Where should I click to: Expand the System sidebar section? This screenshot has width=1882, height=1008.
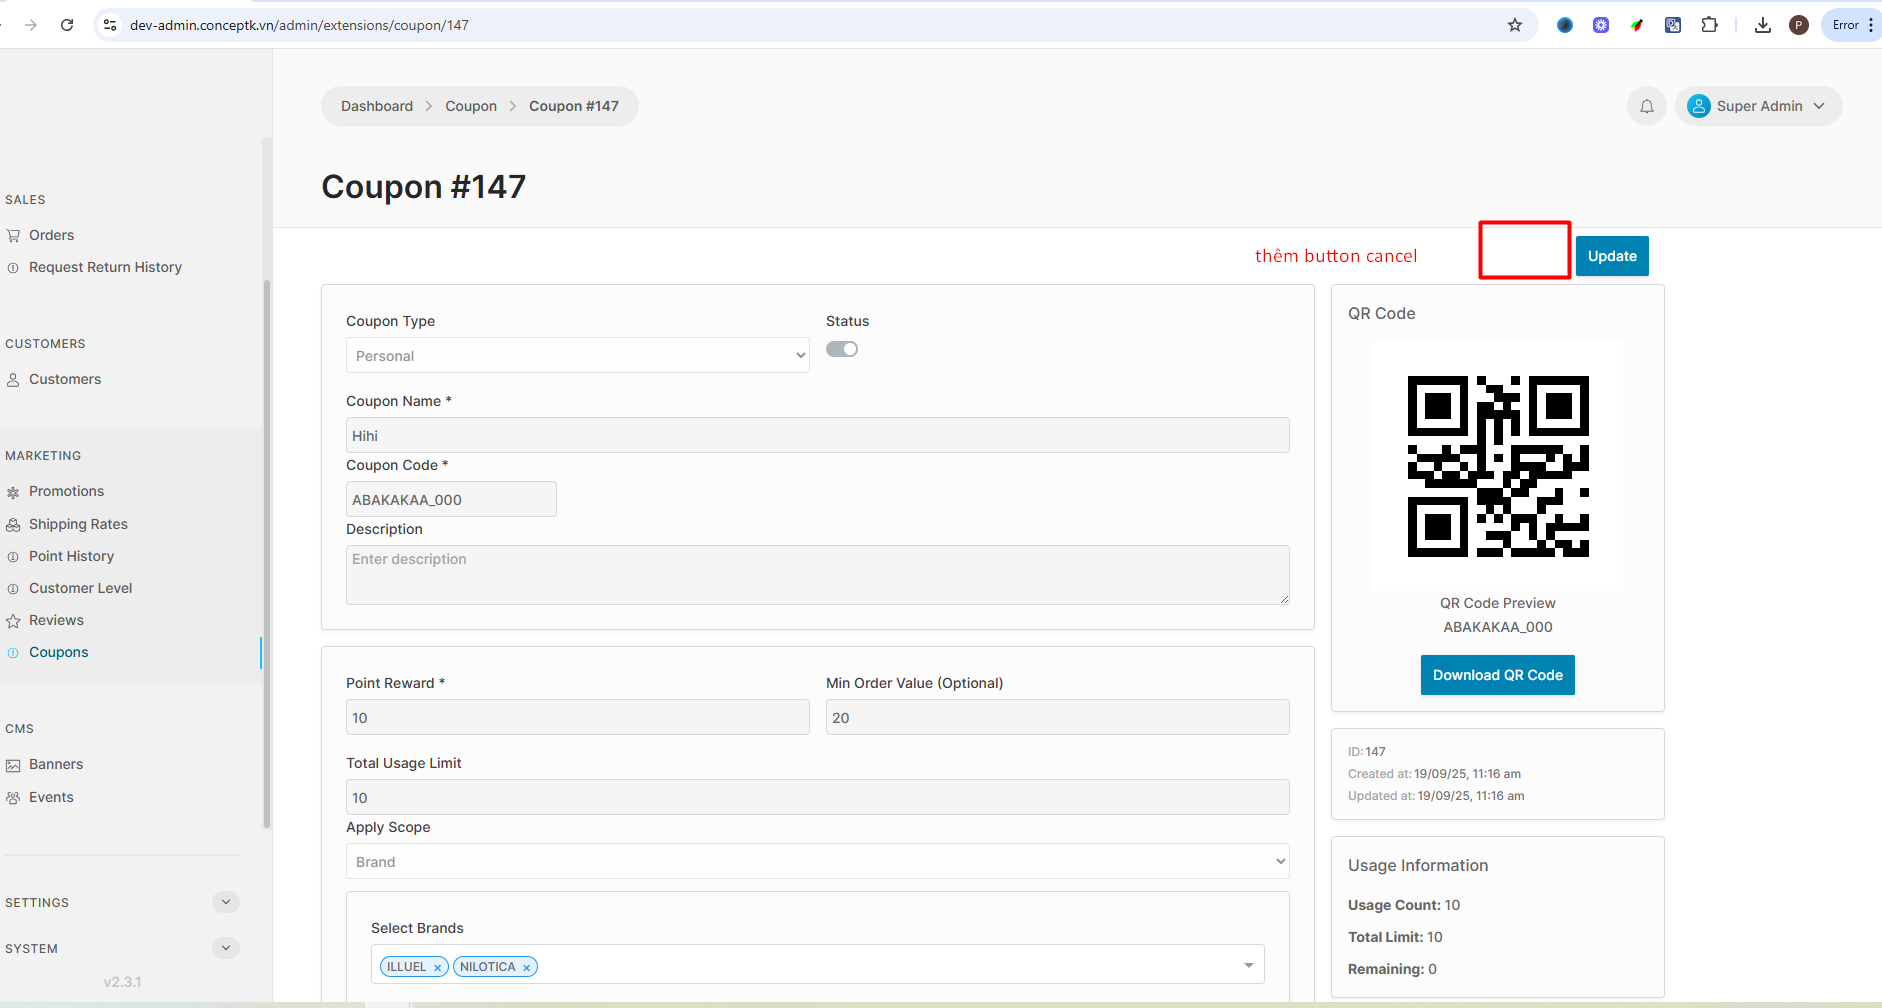(226, 948)
